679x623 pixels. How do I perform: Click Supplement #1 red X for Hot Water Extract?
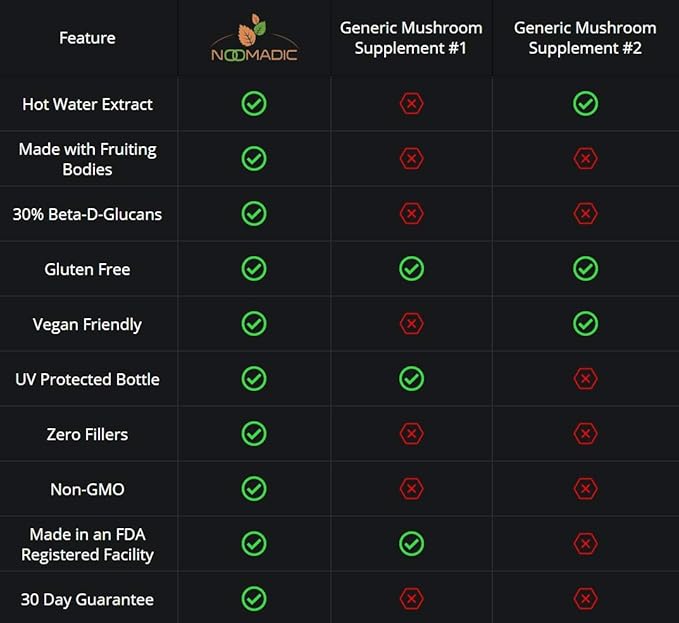click(x=411, y=104)
